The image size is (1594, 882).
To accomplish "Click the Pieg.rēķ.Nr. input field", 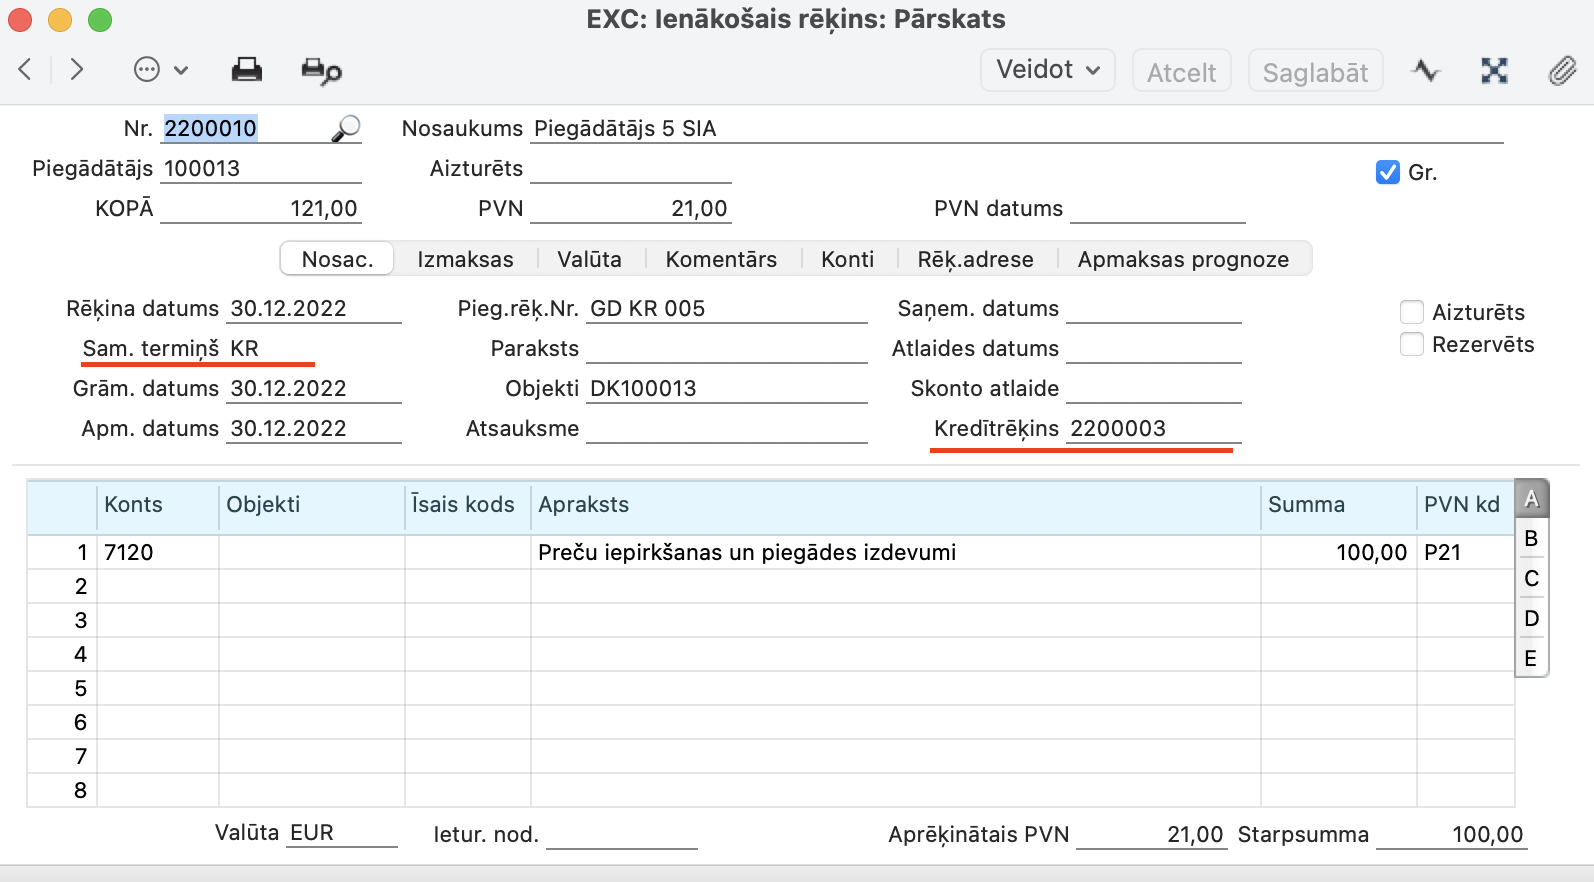I will coord(726,309).
